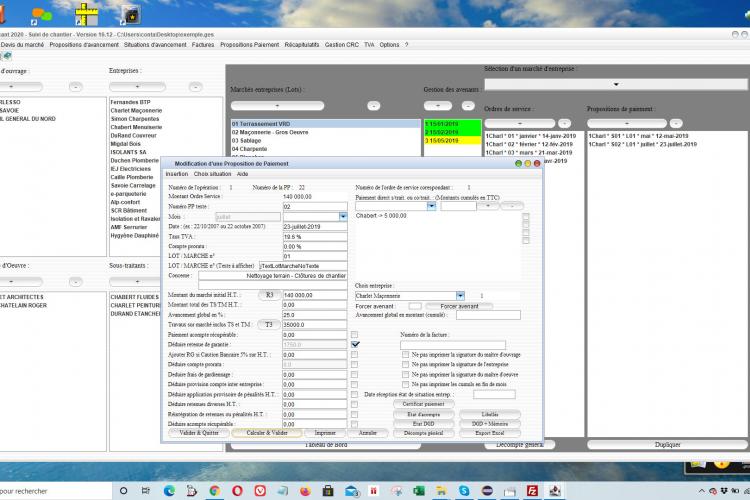Open Task View in the taskbar
The width and height of the screenshot is (750, 500).
coord(146,491)
